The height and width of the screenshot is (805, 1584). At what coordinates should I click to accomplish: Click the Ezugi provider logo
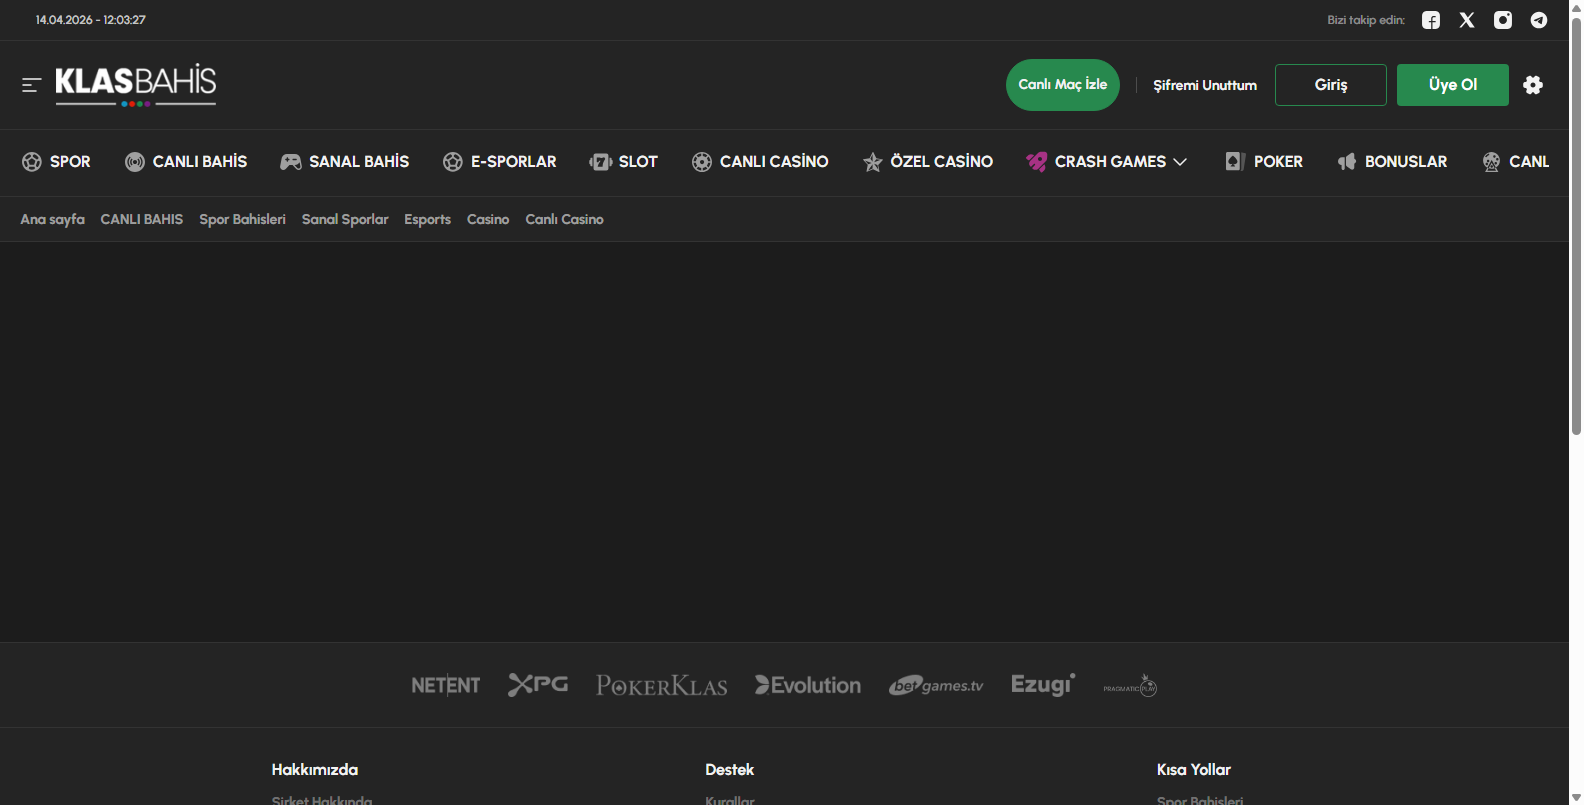(x=1042, y=685)
